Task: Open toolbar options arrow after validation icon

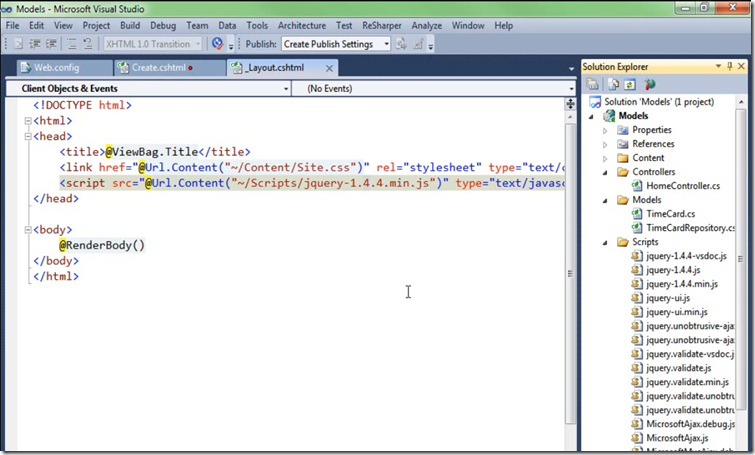Action: pyautogui.click(x=231, y=46)
